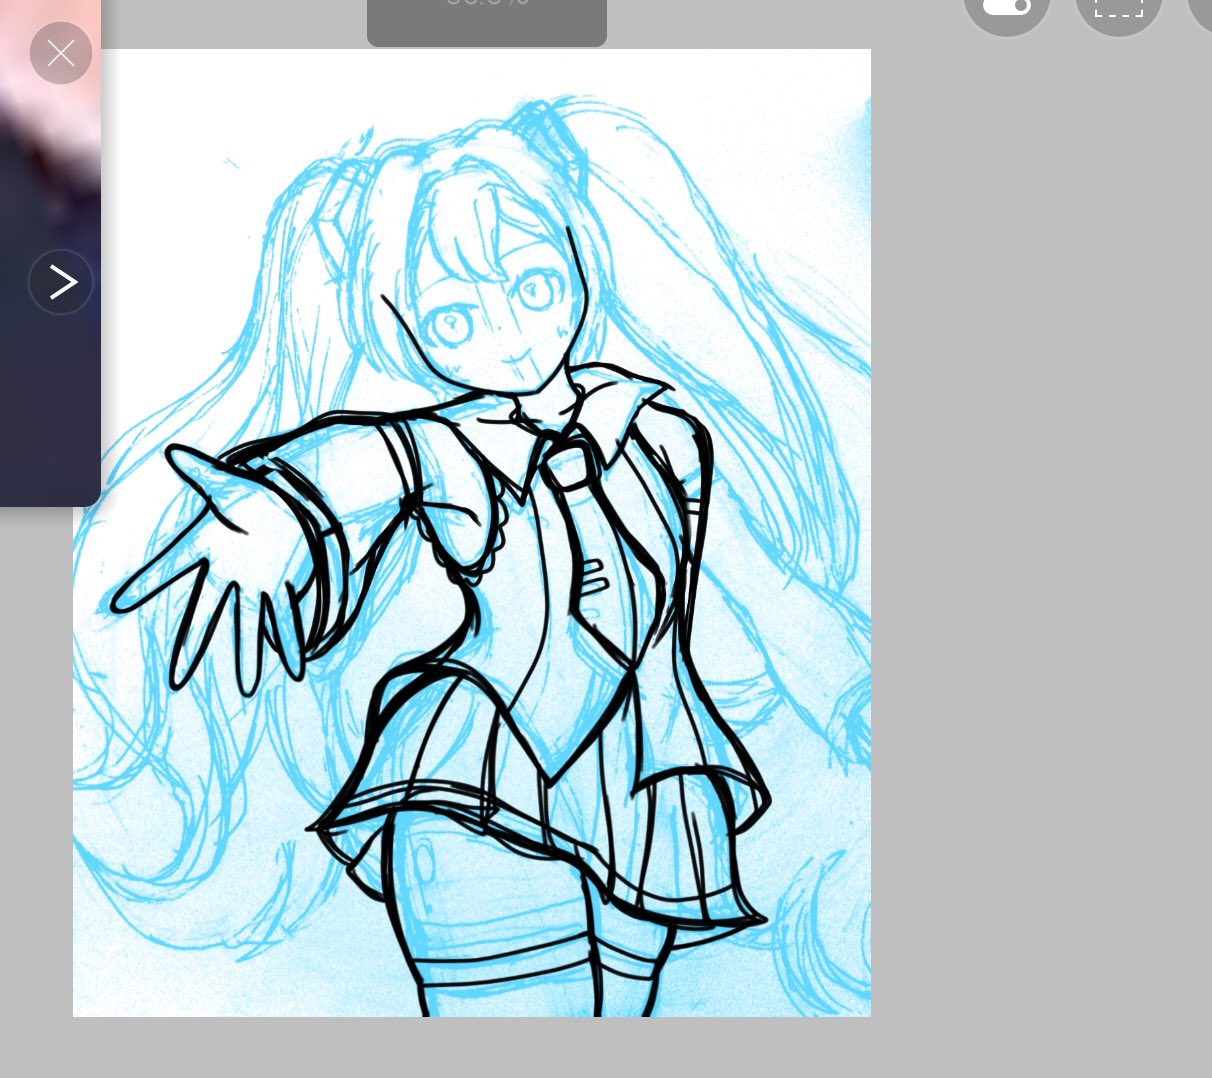Tap the right arrow on reference panel
The height and width of the screenshot is (1078, 1212).
click(x=61, y=282)
